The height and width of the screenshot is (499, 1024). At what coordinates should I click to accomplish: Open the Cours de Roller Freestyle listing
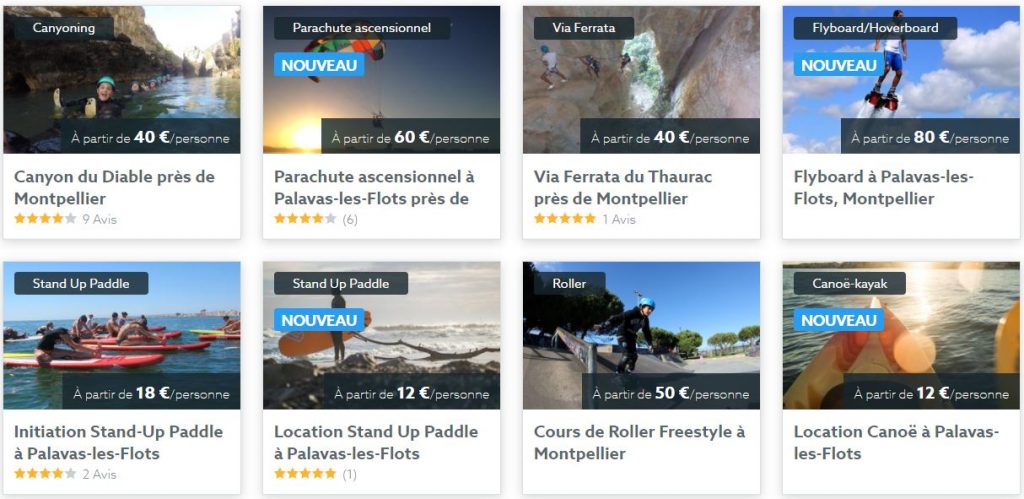click(639, 443)
